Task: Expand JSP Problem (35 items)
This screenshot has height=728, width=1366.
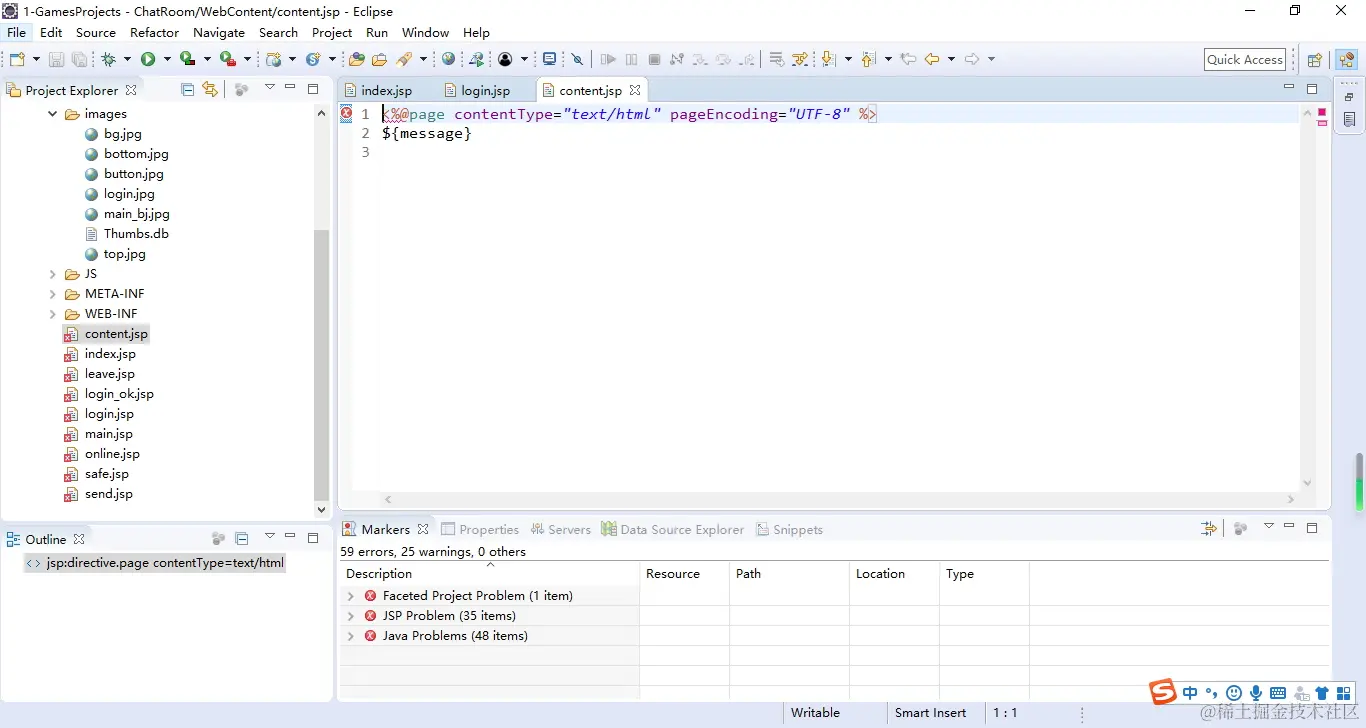Action: (350, 616)
